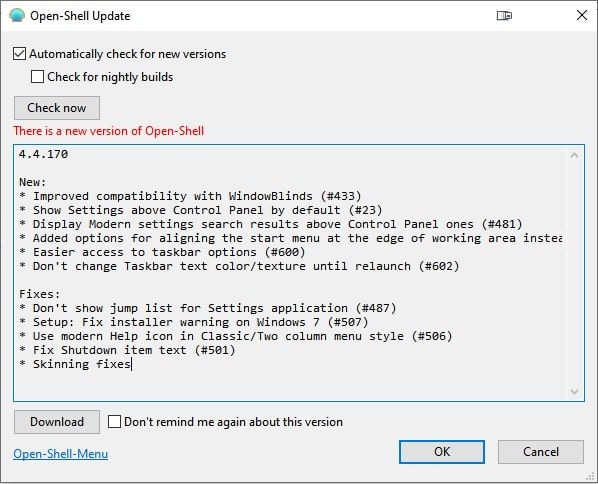Toggle Automatically check for new versions
The height and width of the screenshot is (484, 598).
(19, 54)
